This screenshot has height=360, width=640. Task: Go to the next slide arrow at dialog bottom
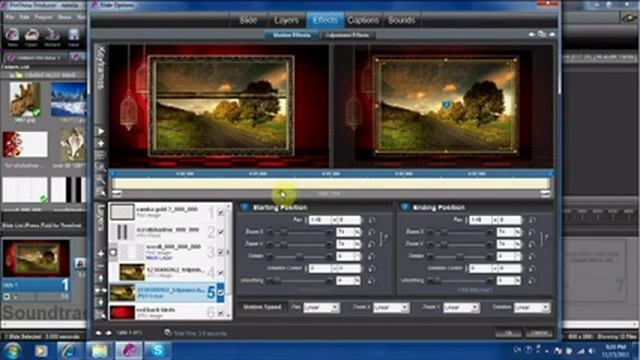[108, 333]
